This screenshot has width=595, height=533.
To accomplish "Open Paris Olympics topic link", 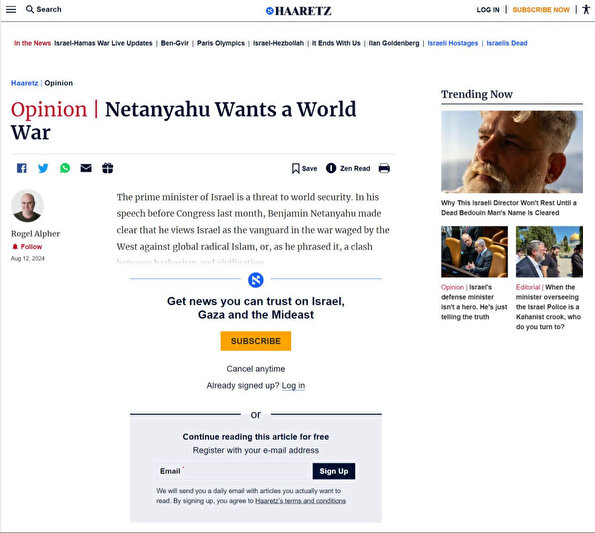I will 221,43.
